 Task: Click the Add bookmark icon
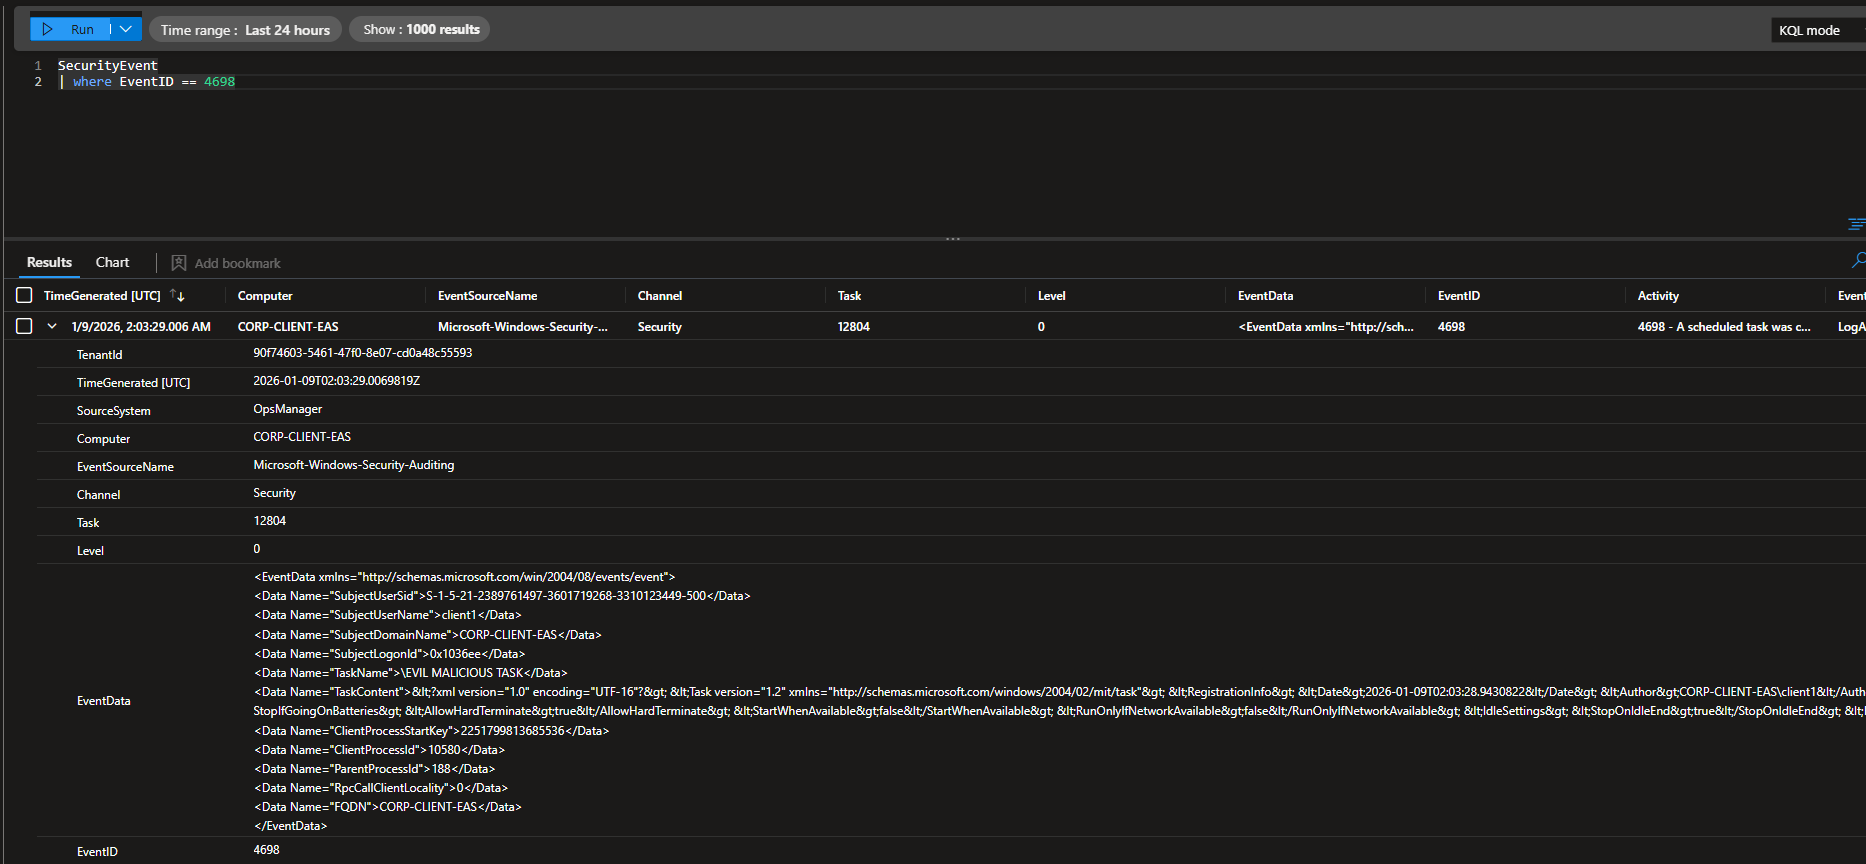click(179, 263)
